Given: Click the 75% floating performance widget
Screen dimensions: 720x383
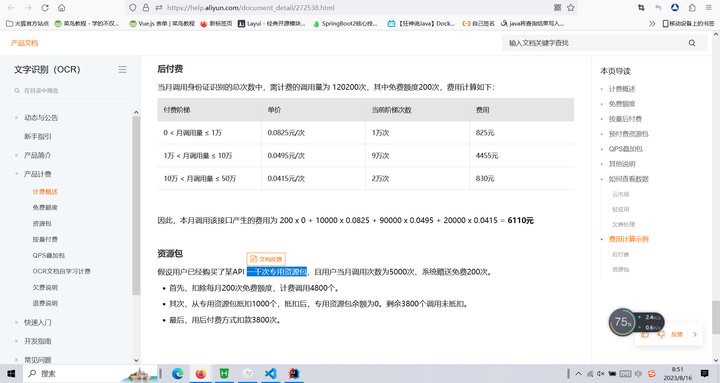Looking at the screenshot, I should [x=623, y=322].
